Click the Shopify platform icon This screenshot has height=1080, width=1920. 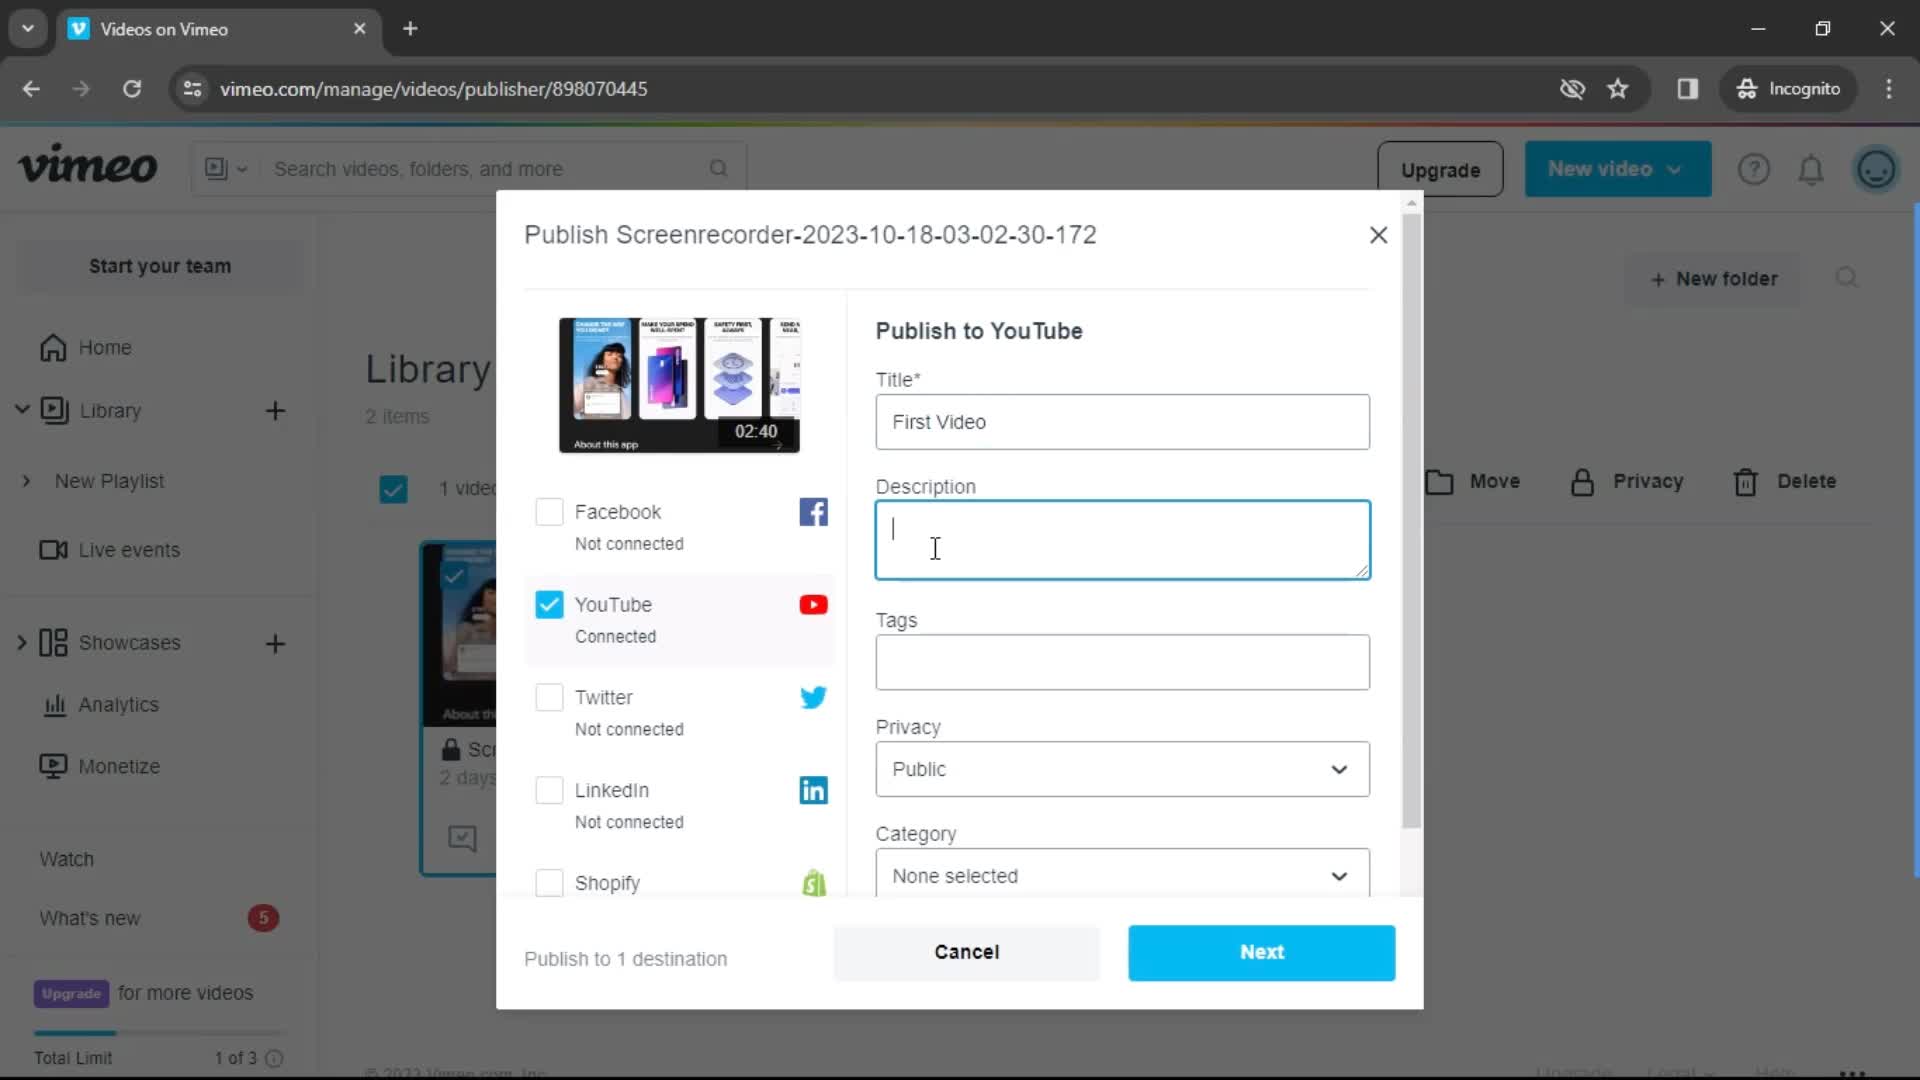pos(815,881)
